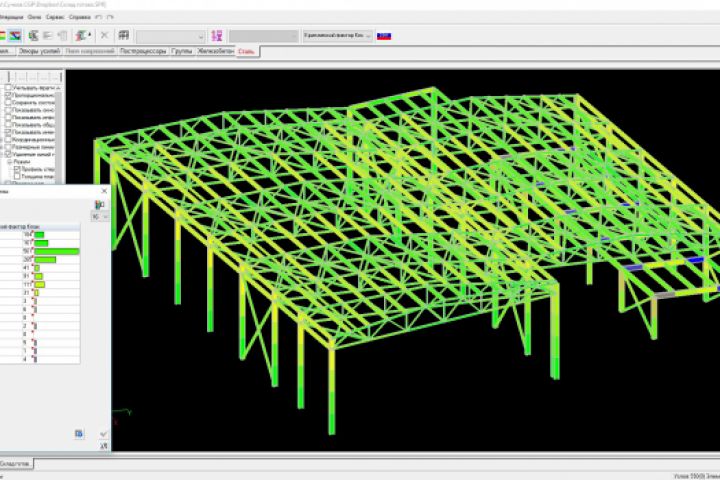Click the value 51 in the scale table
Image resolution: width=720 pixels, height=480 pixels.
click(27, 276)
